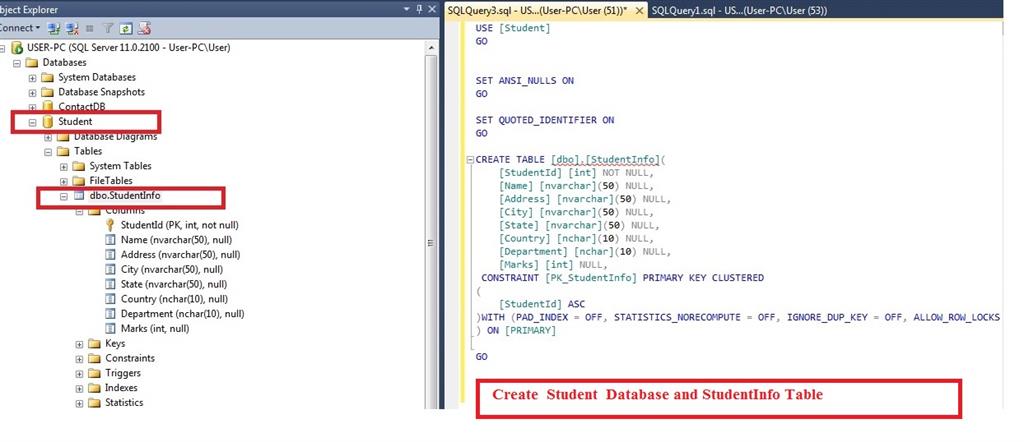Collapse the Tables folder
Image resolution: width=1024 pixels, height=442 pixels.
click(x=48, y=151)
